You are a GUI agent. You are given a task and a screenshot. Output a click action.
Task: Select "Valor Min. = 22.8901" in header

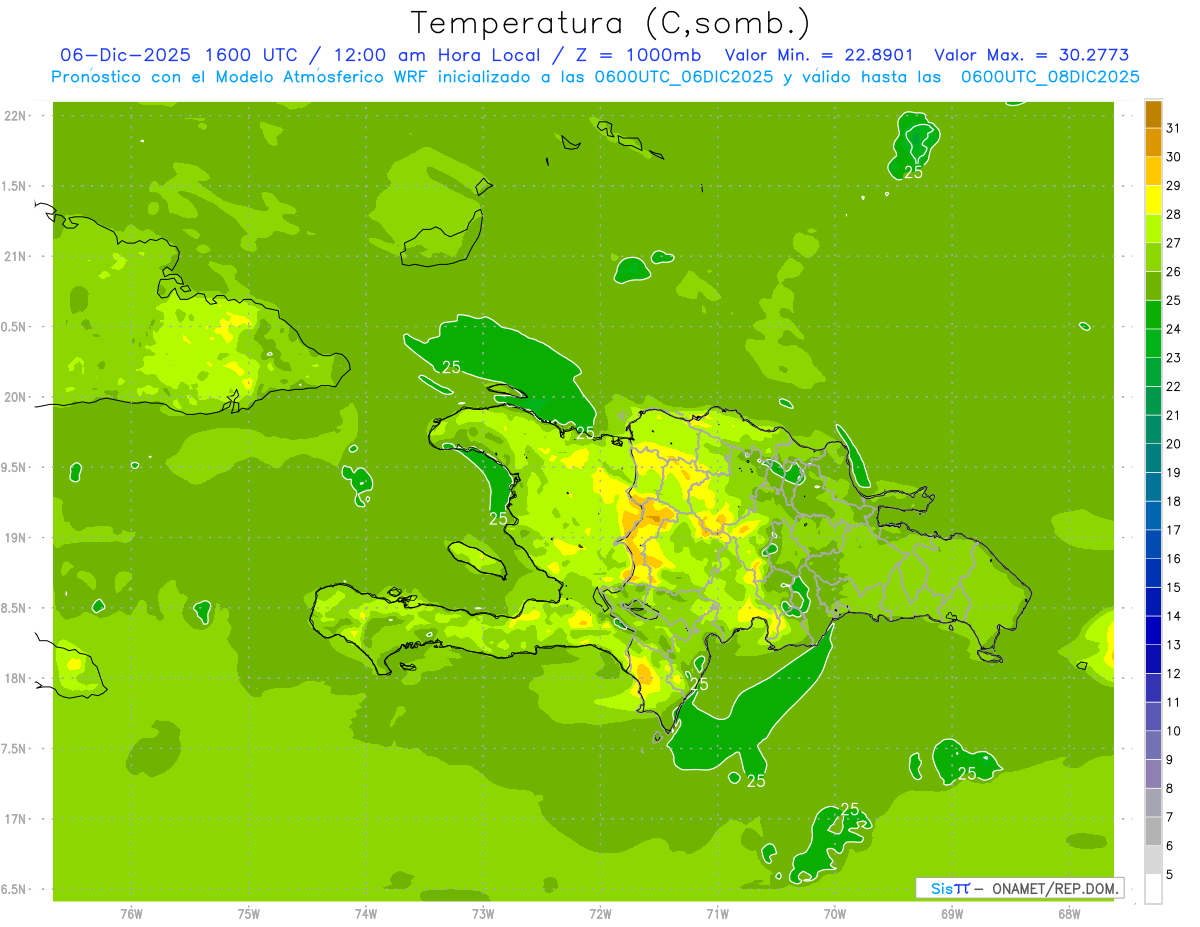pos(818,55)
